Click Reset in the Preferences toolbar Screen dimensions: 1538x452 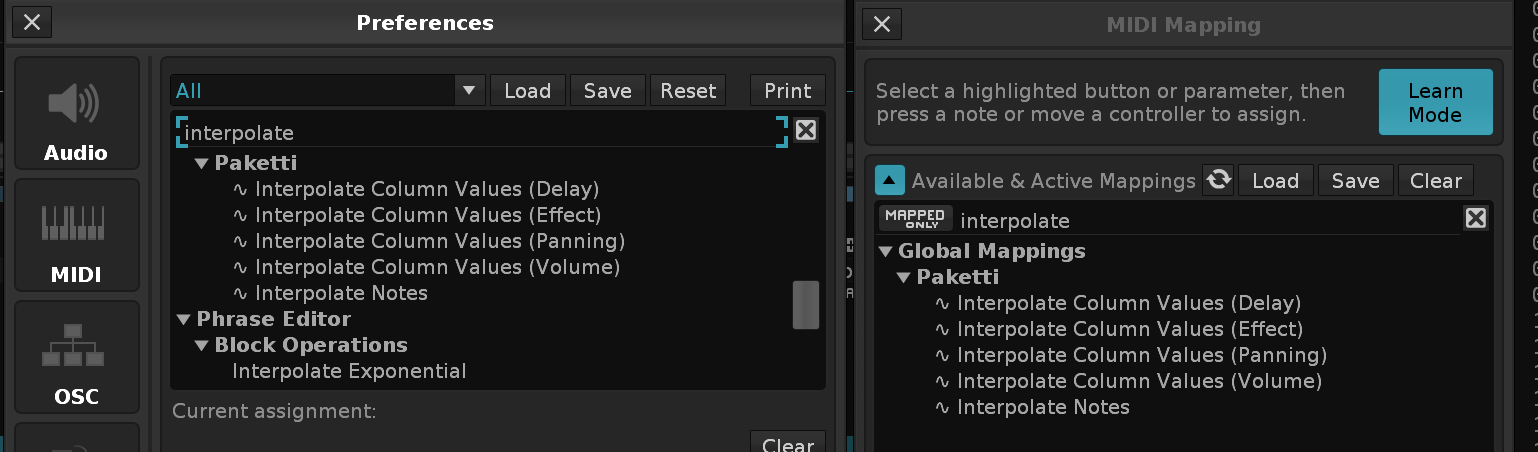pos(688,91)
